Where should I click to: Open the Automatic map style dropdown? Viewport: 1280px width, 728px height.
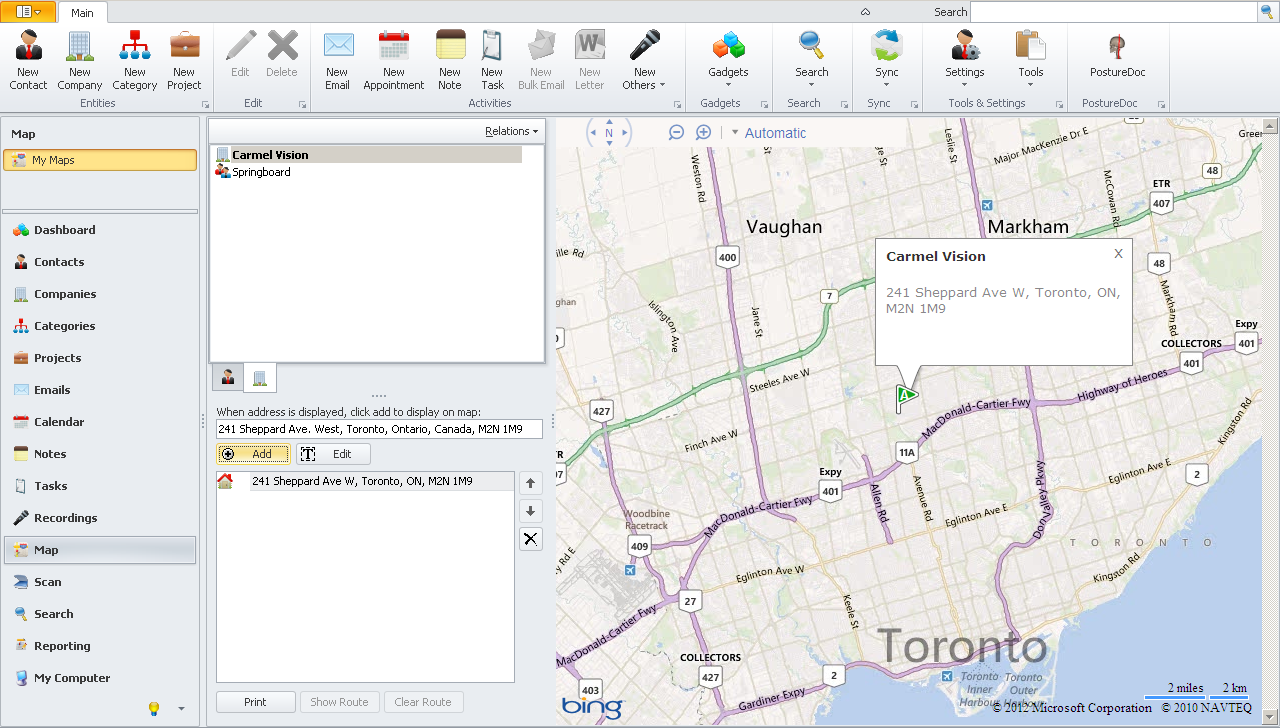click(x=774, y=132)
